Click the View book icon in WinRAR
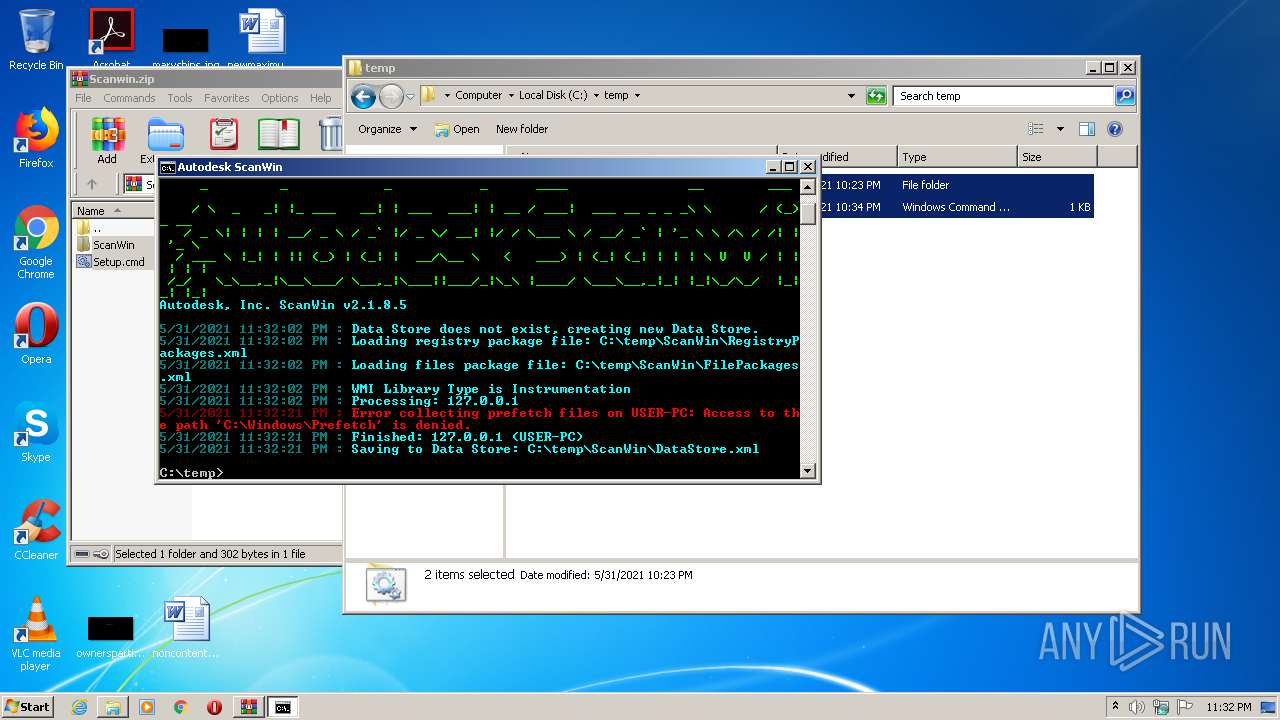This screenshot has height=720, width=1280. (x=279, y=134)
